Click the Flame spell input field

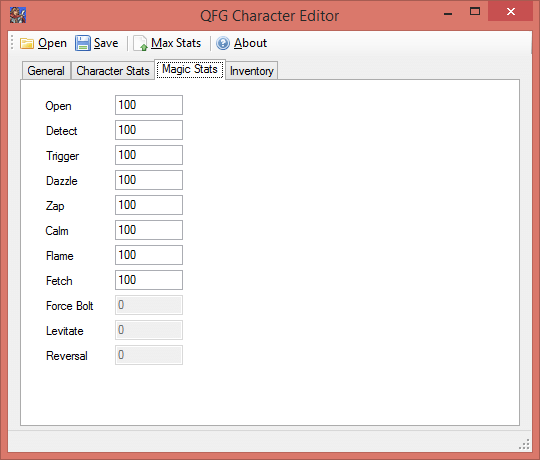149,255
